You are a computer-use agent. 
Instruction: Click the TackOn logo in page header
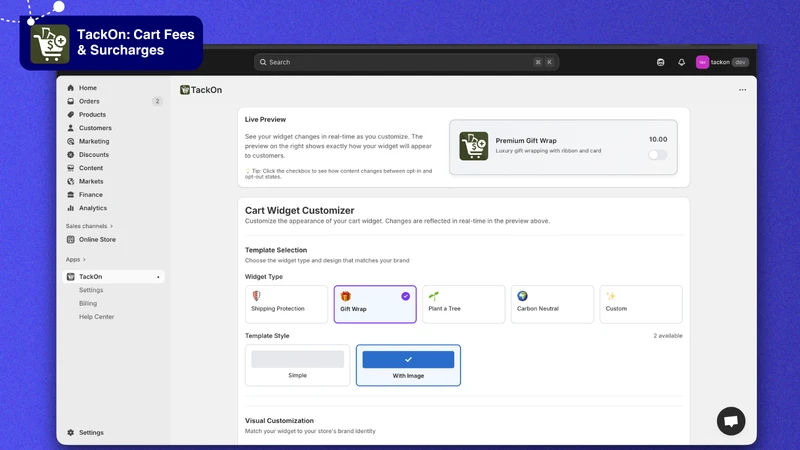click(185, 90)
